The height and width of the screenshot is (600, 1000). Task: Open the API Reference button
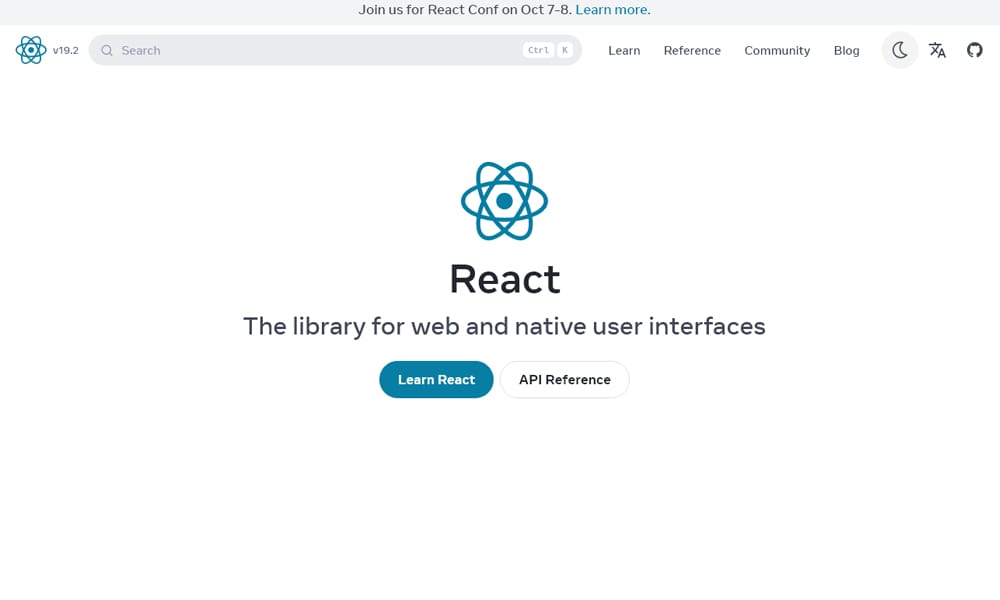coord(564,379)
